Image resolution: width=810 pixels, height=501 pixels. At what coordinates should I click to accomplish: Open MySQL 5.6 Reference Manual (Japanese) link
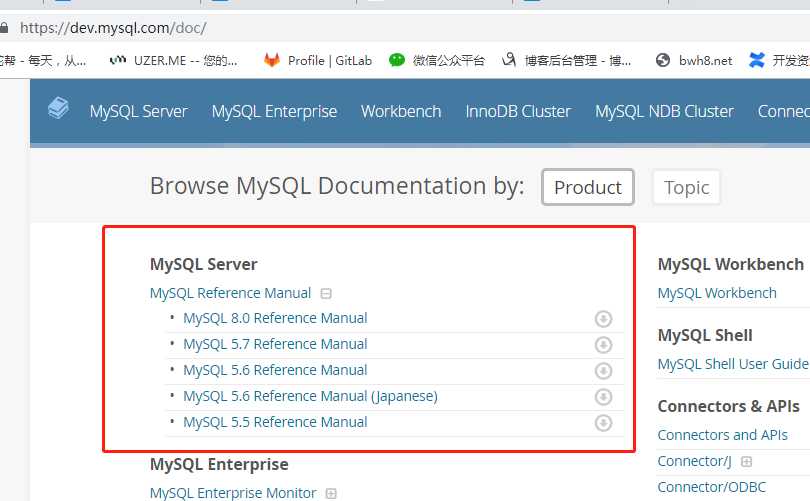(x=310, y=396)
